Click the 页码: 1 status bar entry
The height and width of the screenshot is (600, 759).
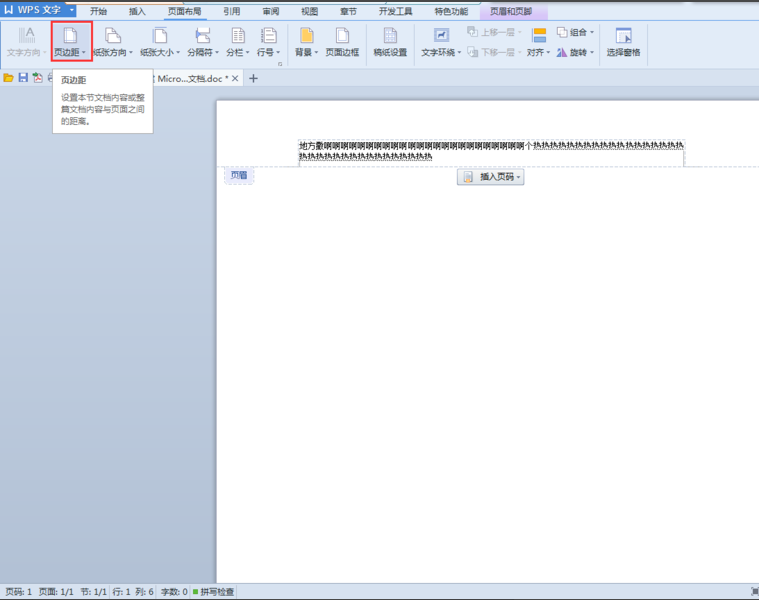tap(18, 592)
